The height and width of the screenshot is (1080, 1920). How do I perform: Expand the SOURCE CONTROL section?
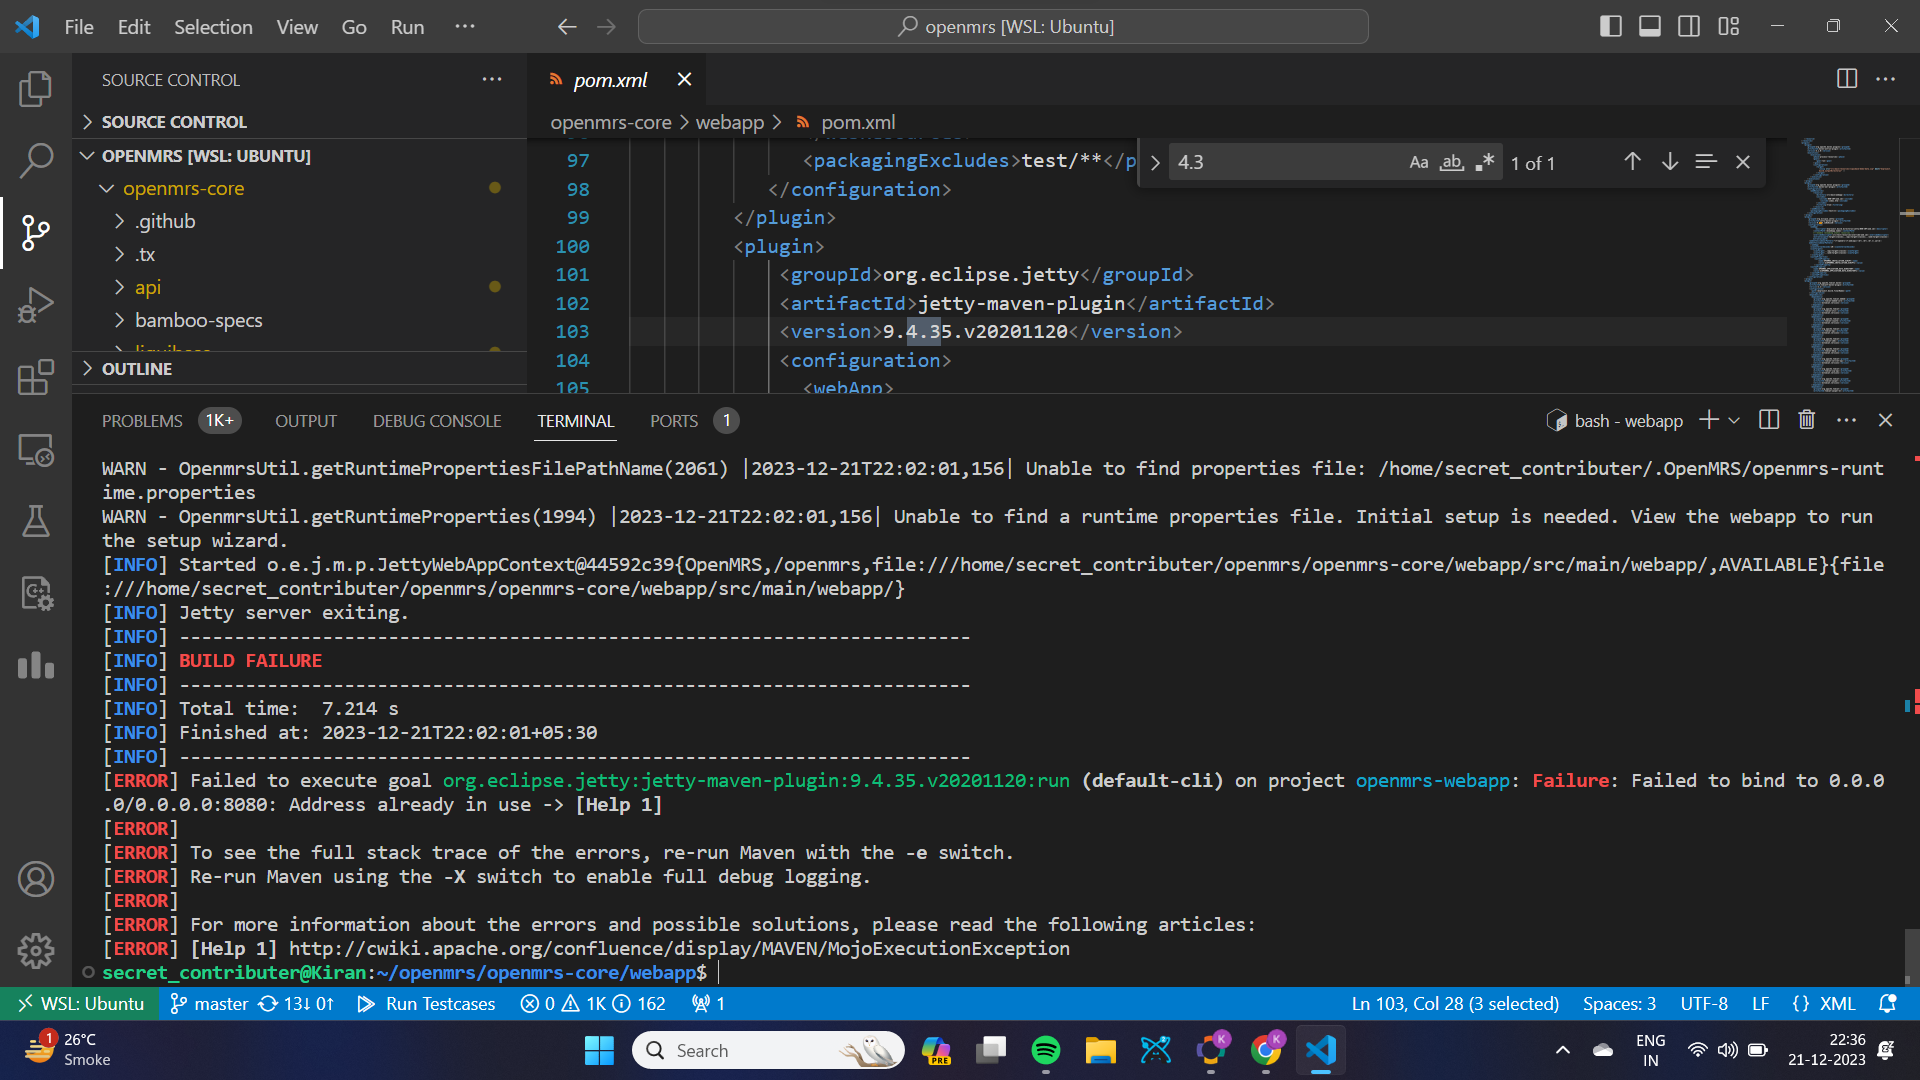coord(300,122)
